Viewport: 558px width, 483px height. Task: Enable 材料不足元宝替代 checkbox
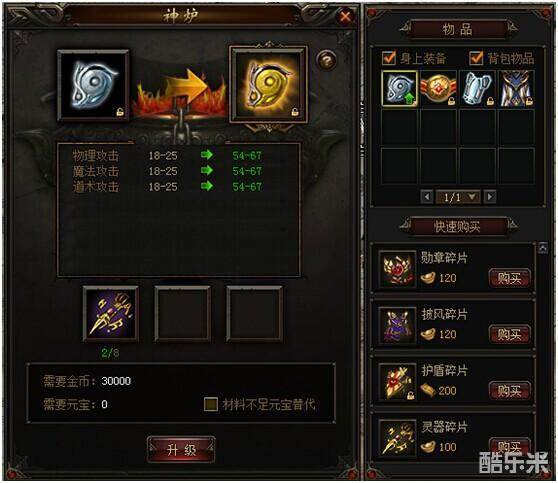[x=211, y=404]
